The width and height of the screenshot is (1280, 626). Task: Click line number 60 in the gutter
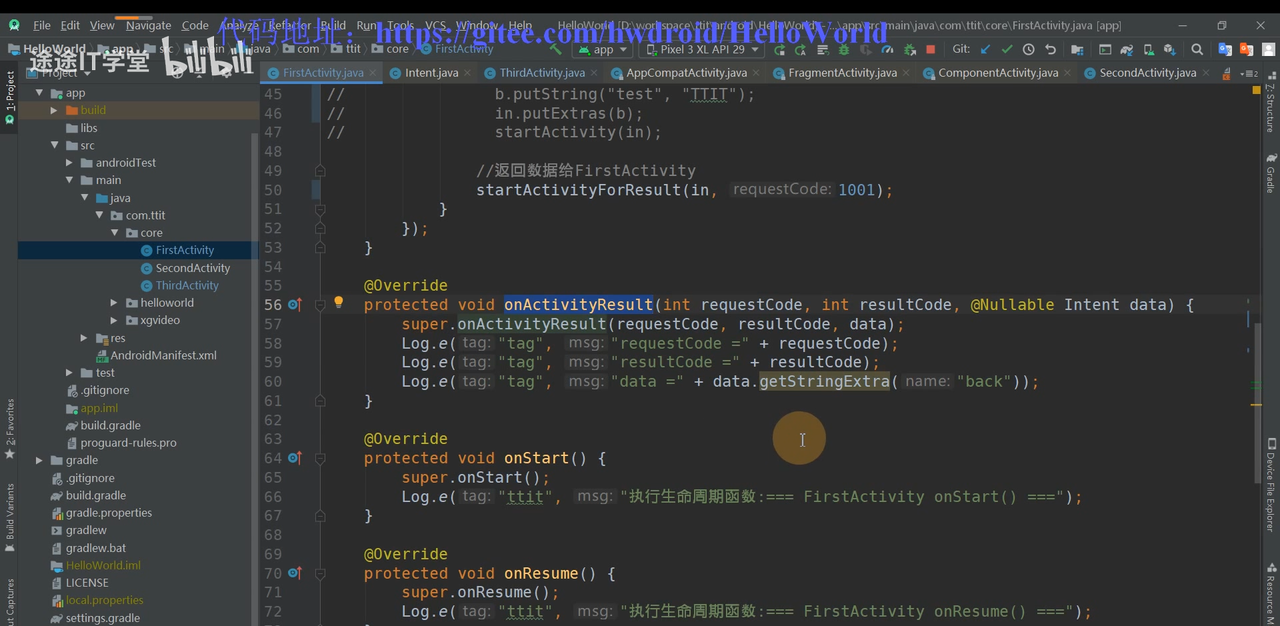272,381
